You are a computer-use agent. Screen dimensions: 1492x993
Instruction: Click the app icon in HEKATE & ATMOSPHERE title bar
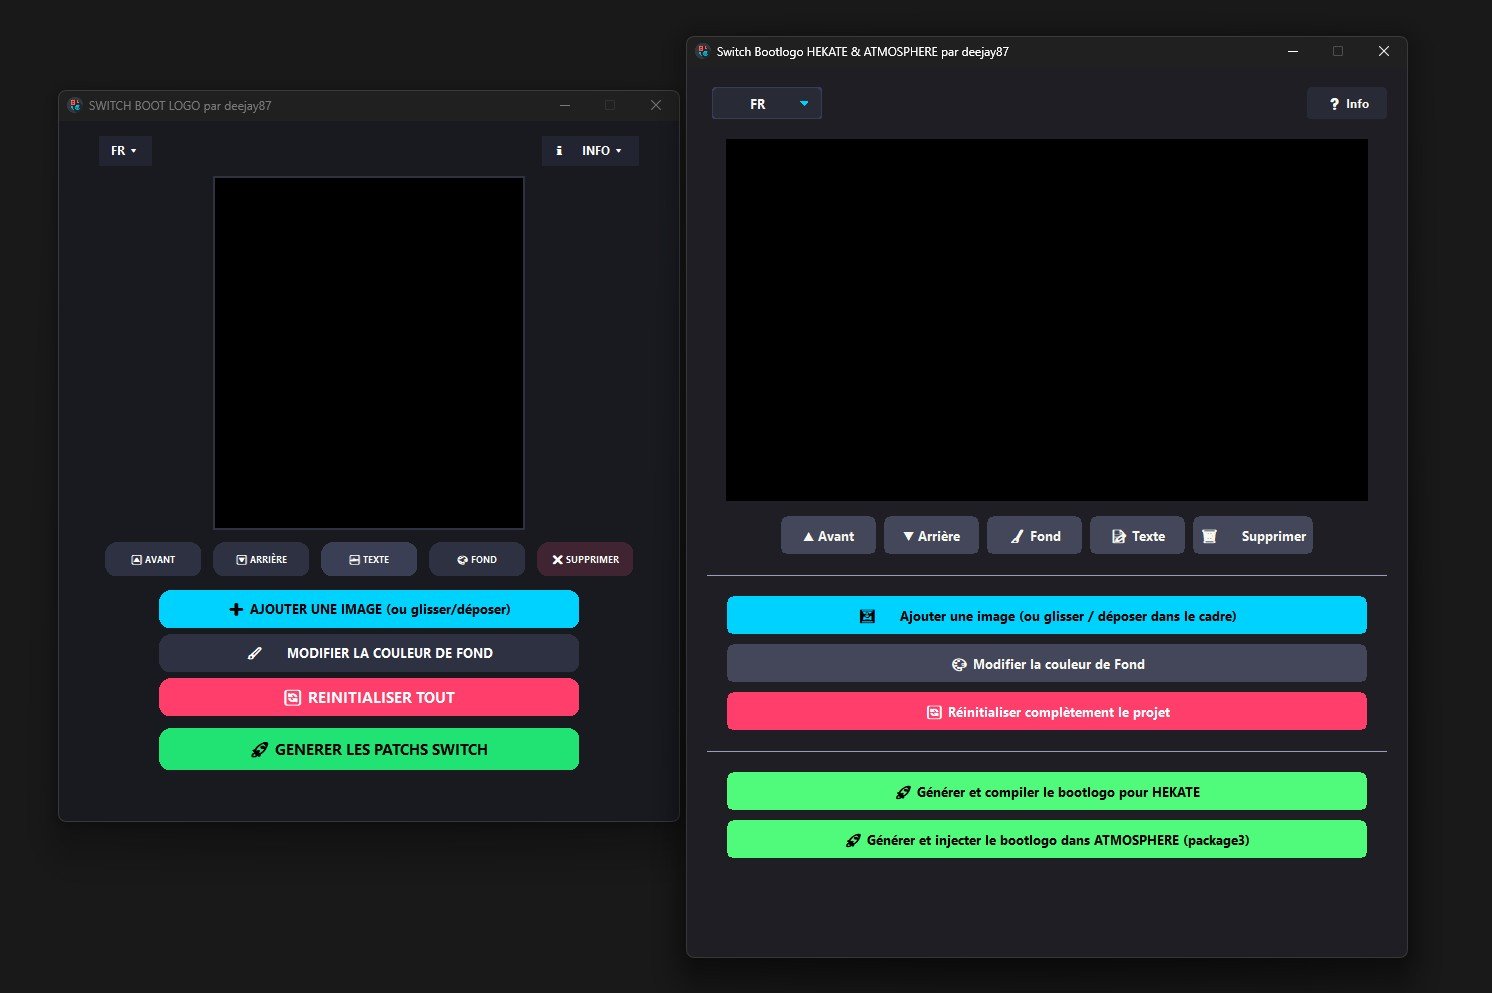[703, 51]
